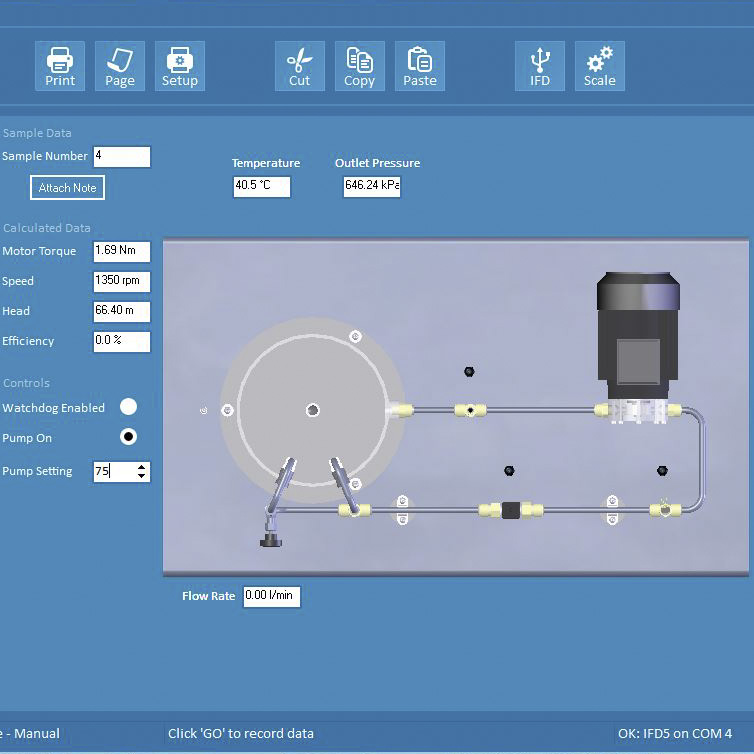Viewport: 754px width, 754px height.
Task: Open the IFD USB icon
Action: [x=540, y=66]
